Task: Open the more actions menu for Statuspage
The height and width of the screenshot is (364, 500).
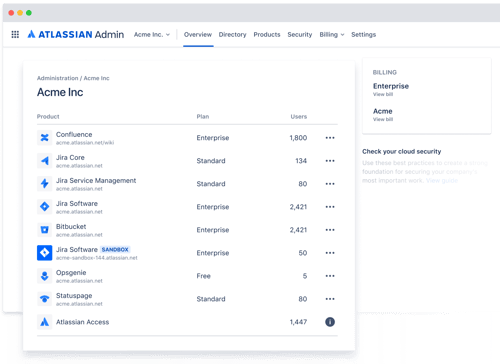Action: point(330,299)
